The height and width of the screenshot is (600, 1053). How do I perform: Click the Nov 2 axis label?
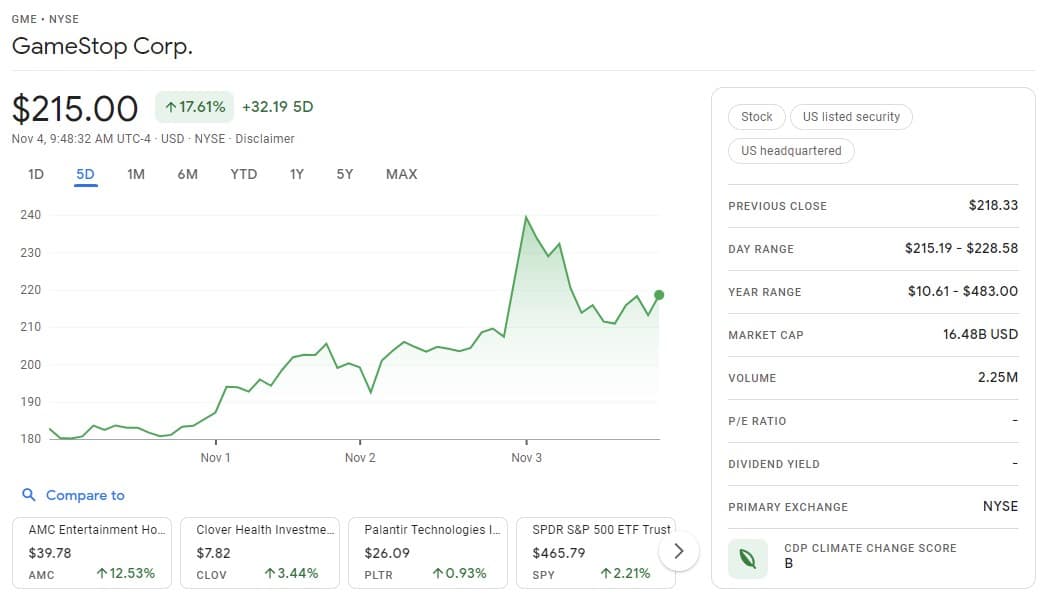pos(360,458)
